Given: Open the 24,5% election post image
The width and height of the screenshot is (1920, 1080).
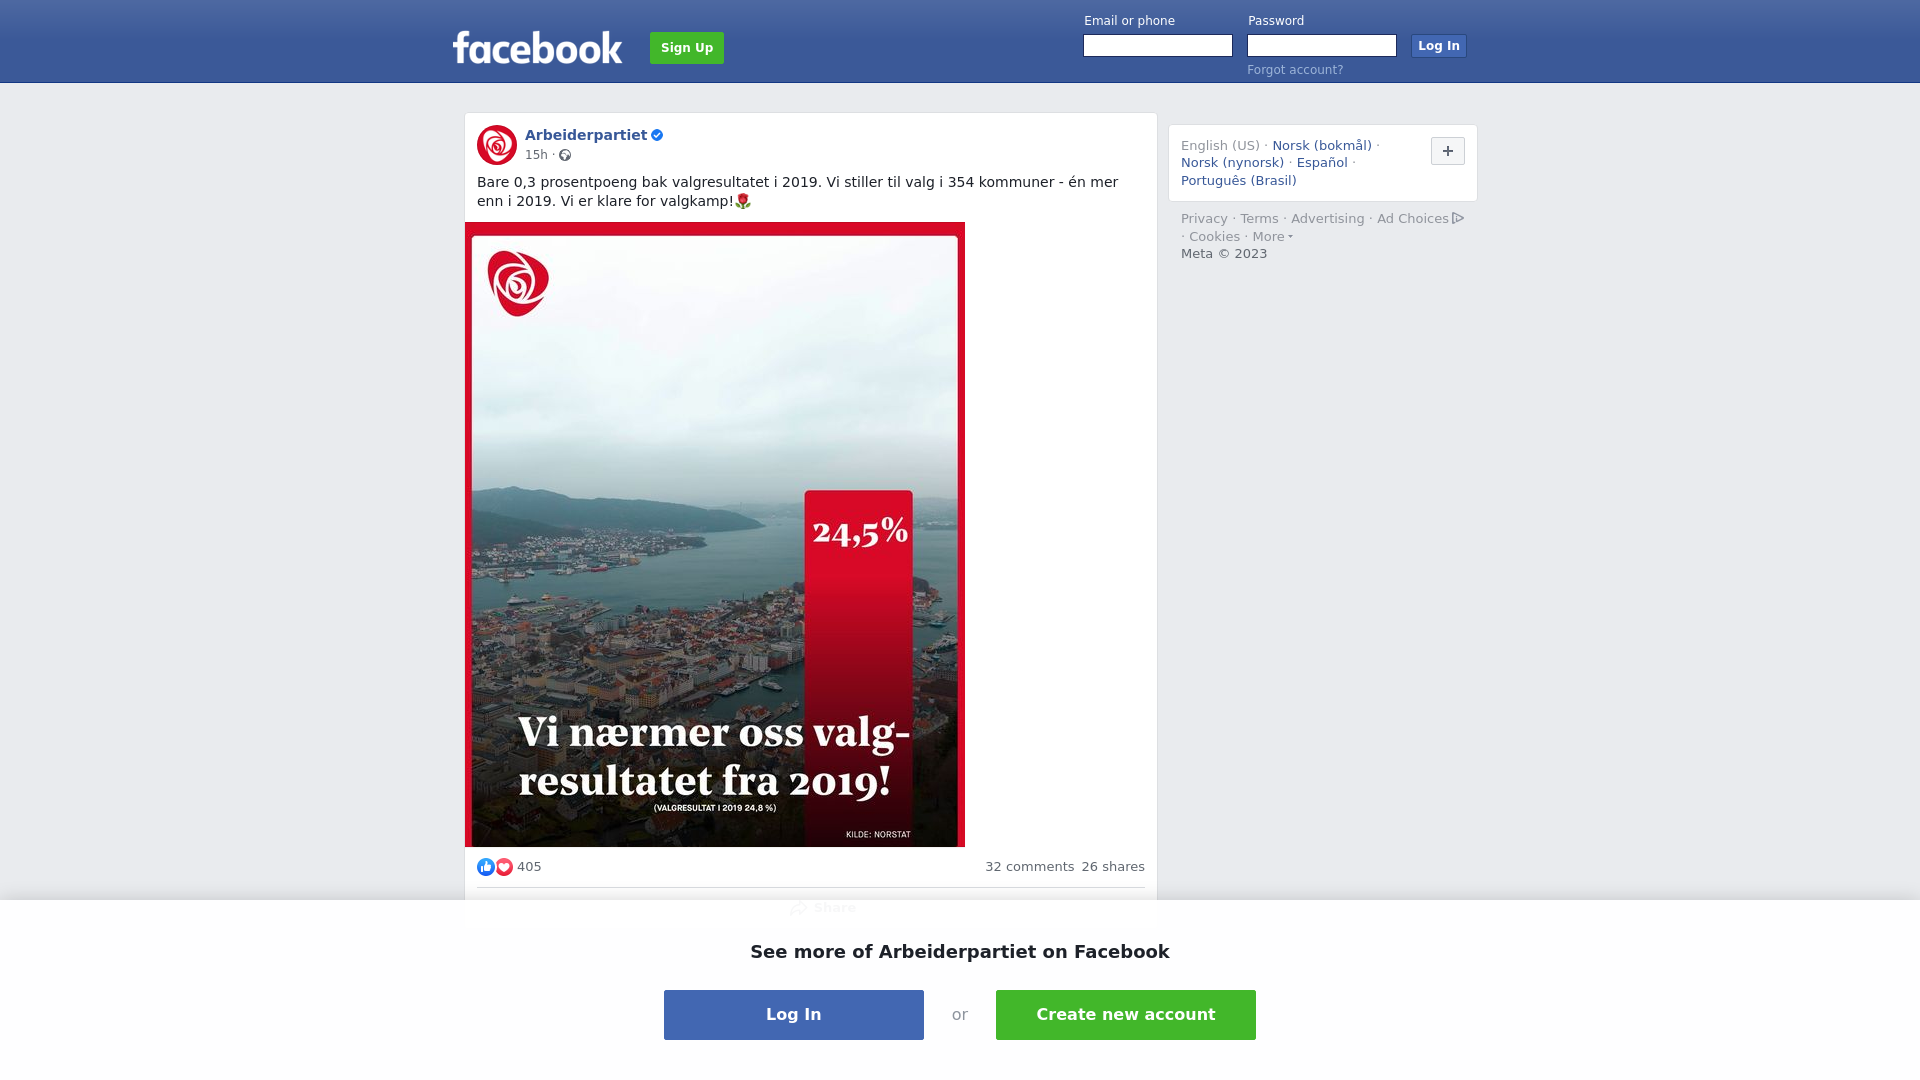Looking at the screenshot, I should 715,535.
